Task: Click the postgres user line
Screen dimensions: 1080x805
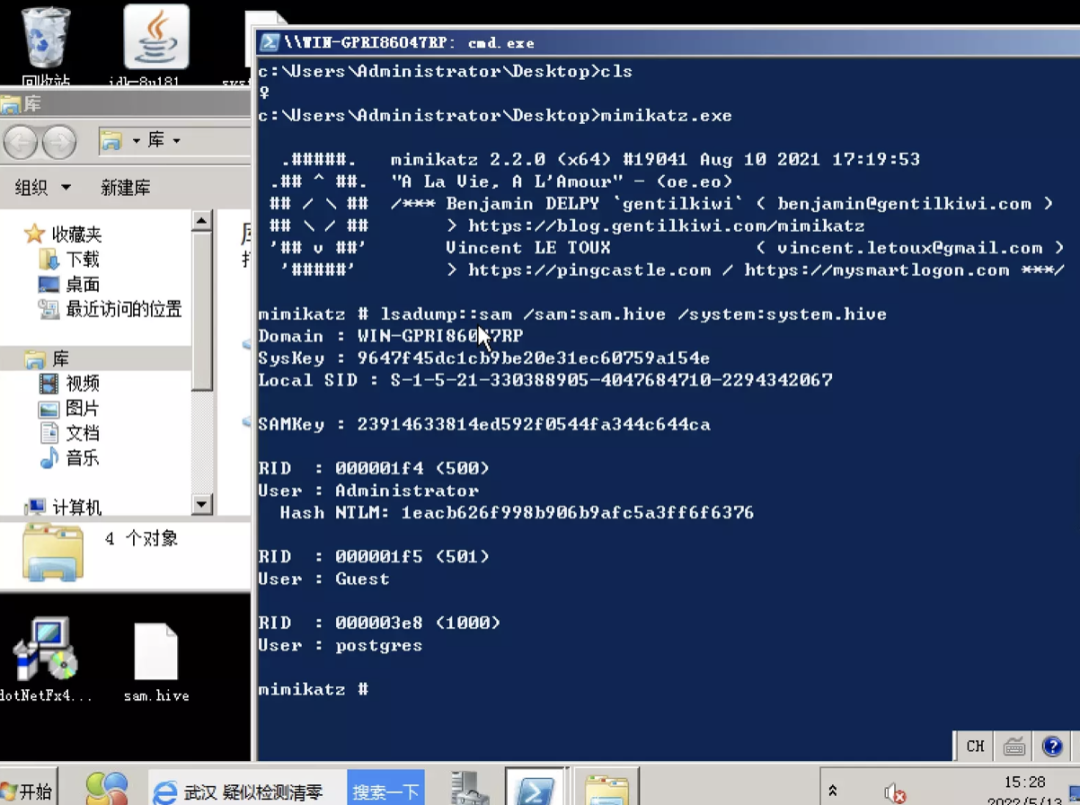Action: point(340,645)
